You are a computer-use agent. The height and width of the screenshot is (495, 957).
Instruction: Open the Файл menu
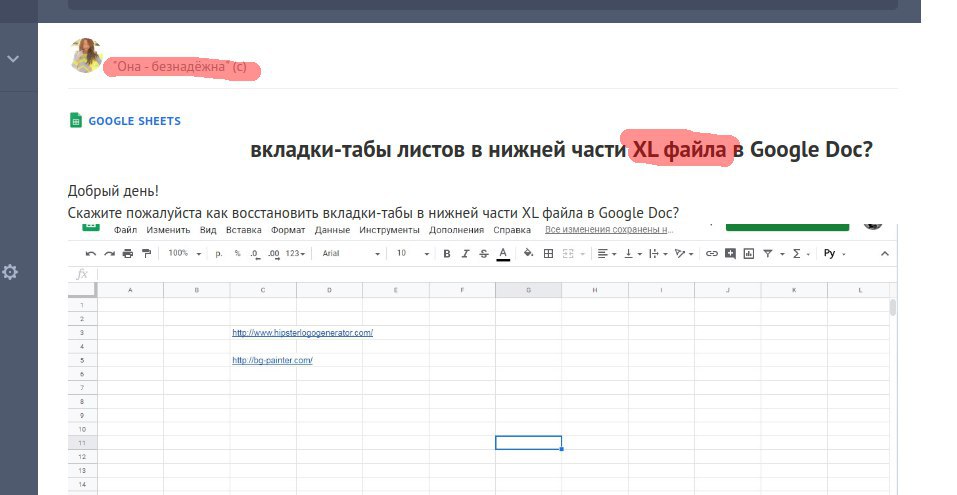pyautogui.click(x=125, y=230)
